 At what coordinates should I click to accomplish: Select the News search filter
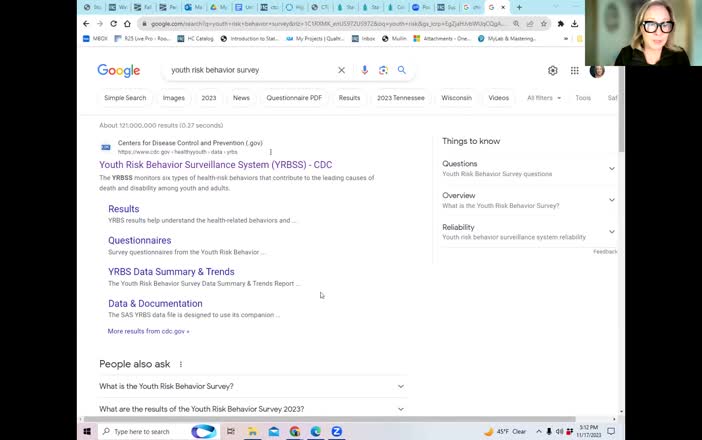(241, 98)
